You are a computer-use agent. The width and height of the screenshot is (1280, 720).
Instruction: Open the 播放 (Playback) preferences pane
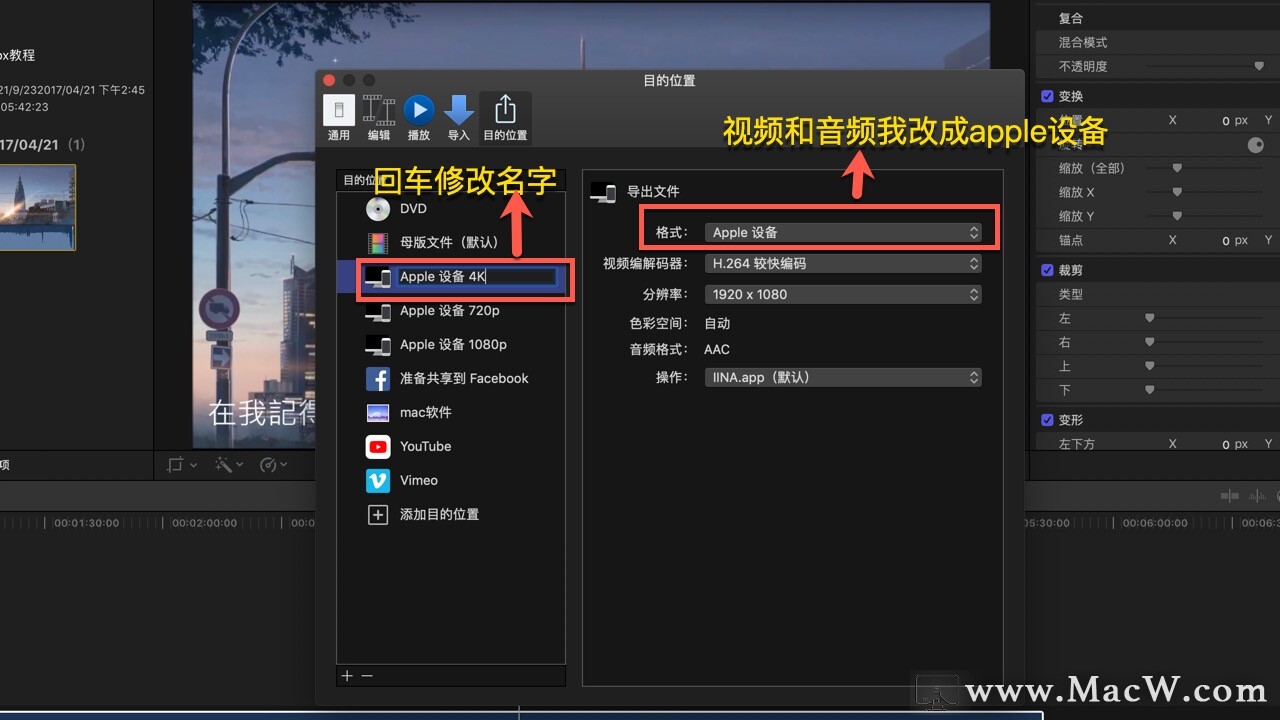419,118
